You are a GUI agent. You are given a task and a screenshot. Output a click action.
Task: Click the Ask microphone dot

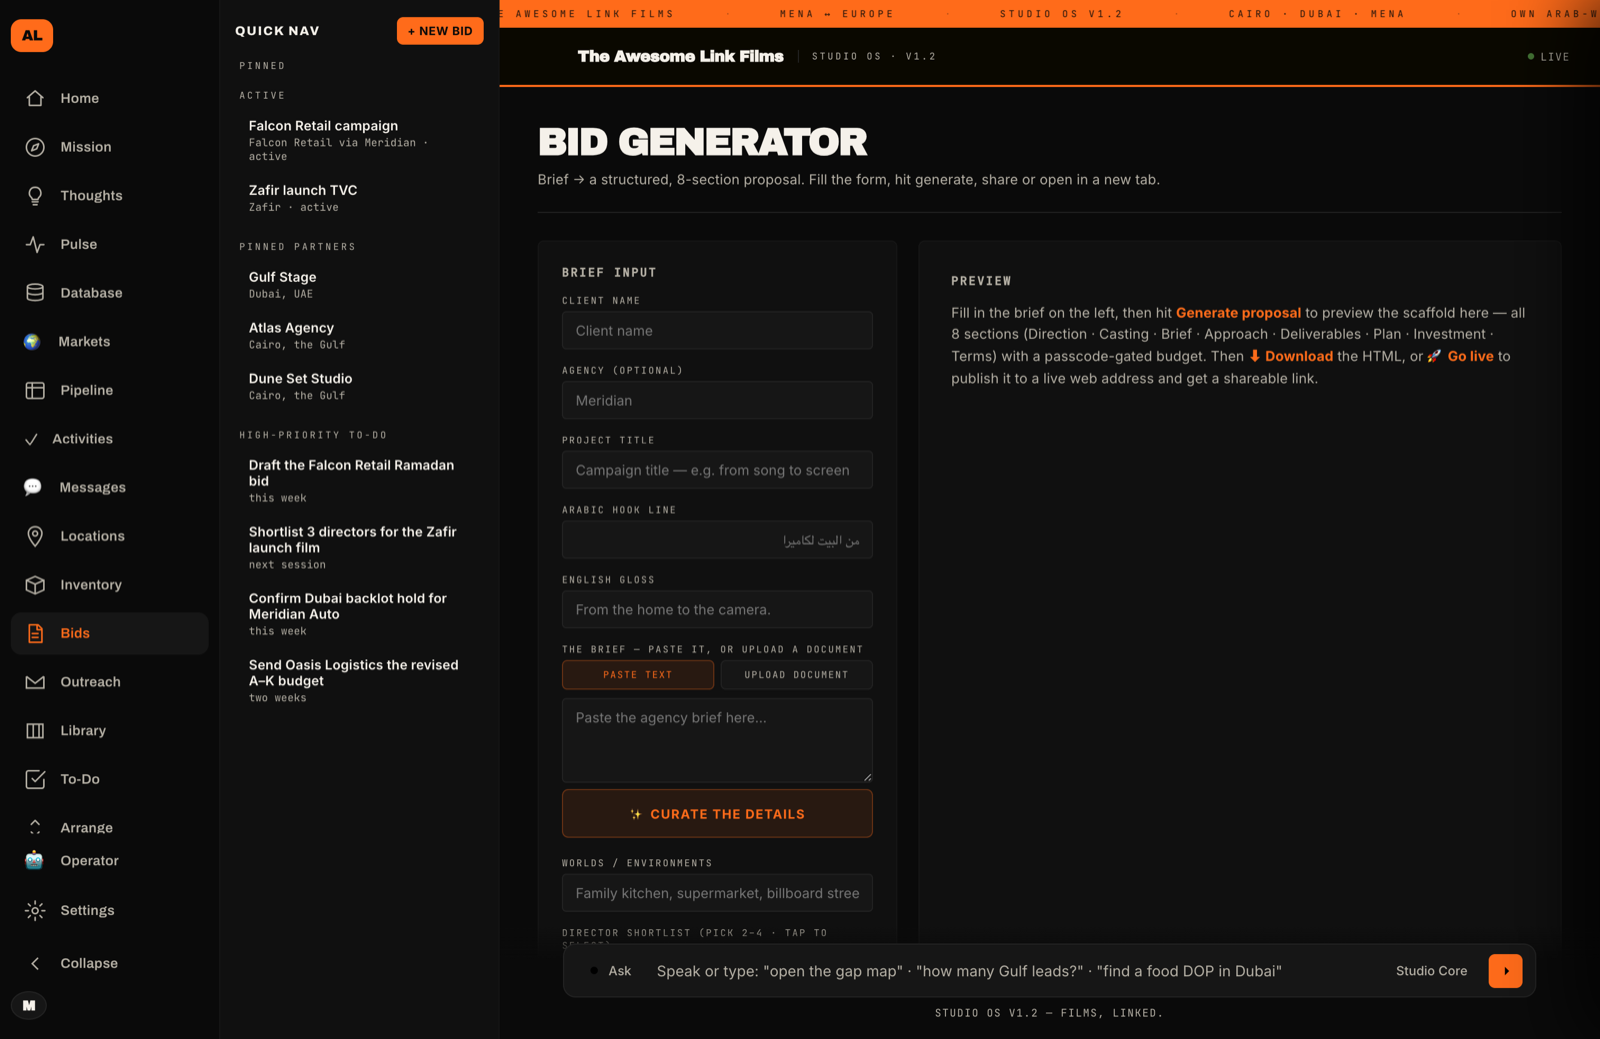point(594,971)
